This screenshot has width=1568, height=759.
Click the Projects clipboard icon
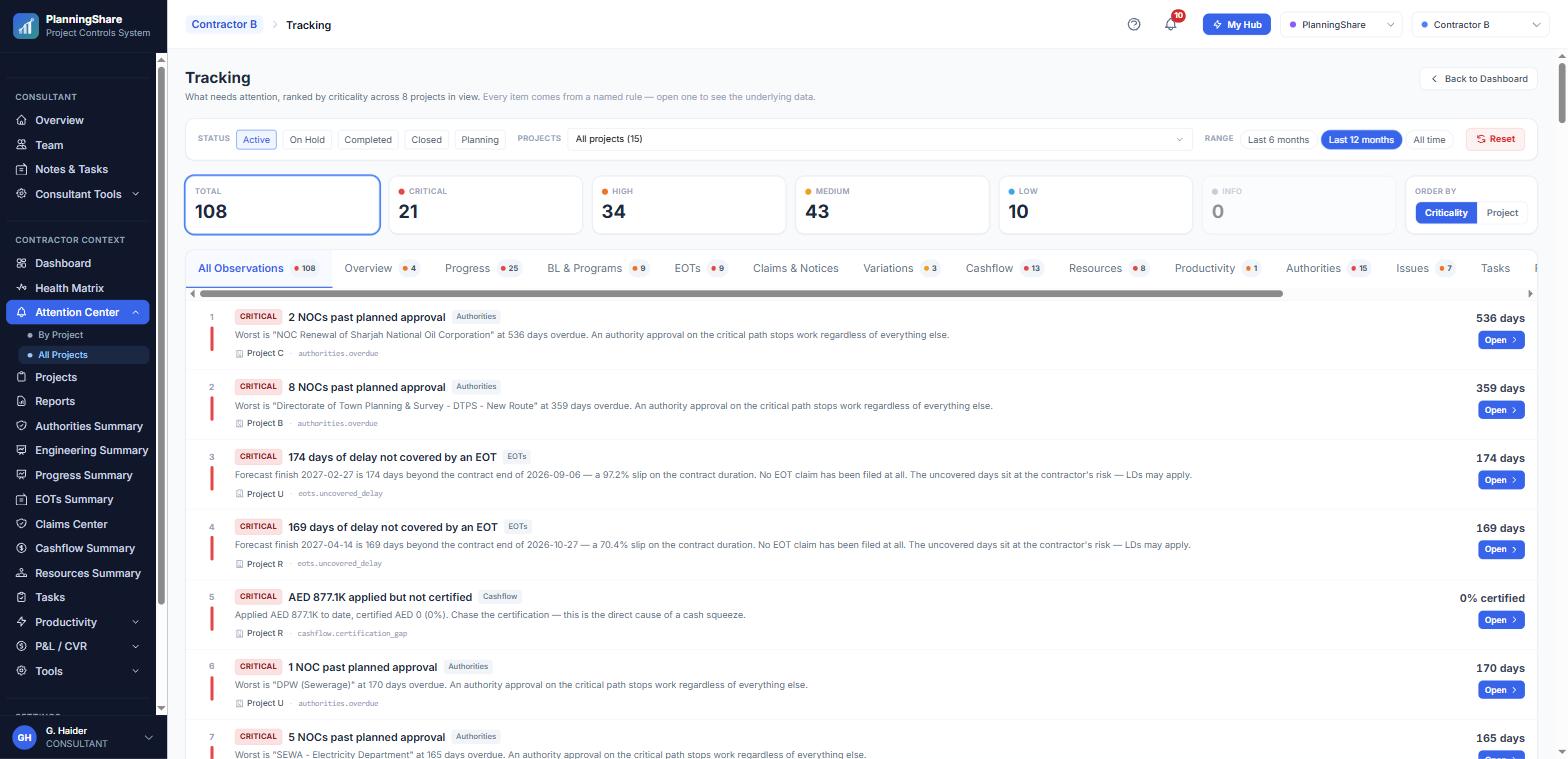pyautogui.click(x=22, y=377)
